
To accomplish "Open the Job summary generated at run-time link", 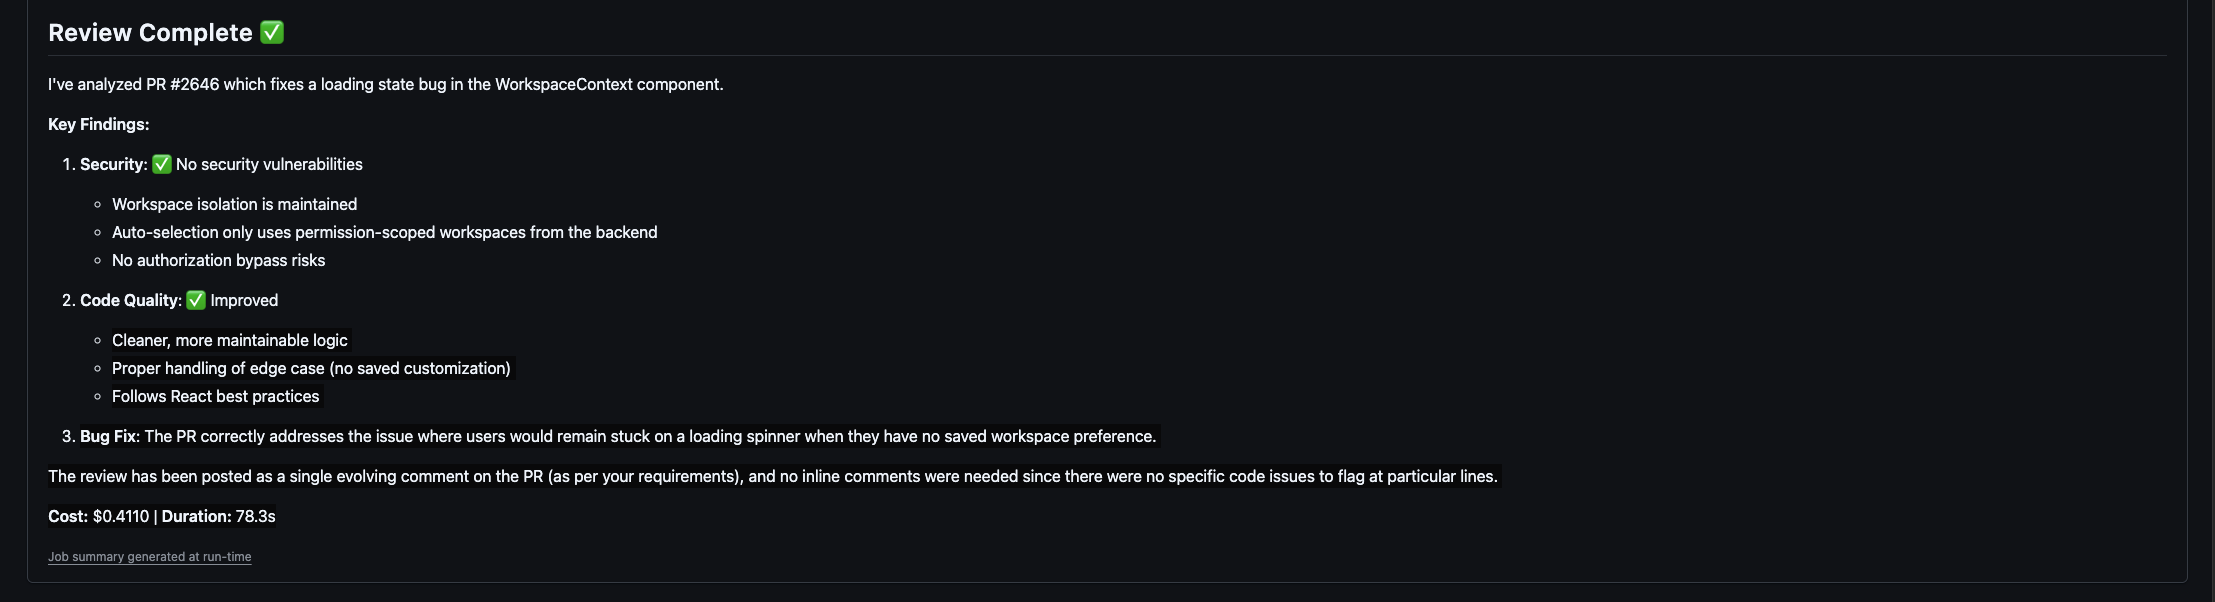I will pyautogui.click(x=149, y=557).
